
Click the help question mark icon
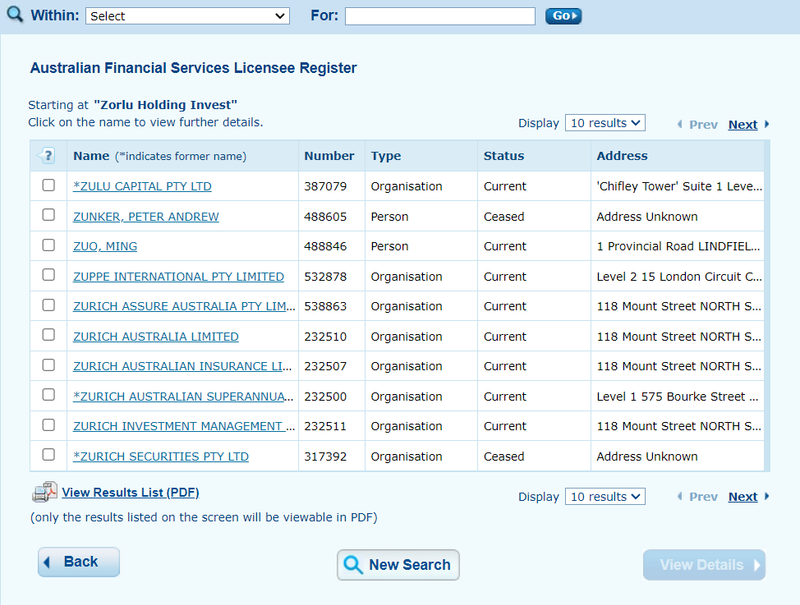(47, 155)
